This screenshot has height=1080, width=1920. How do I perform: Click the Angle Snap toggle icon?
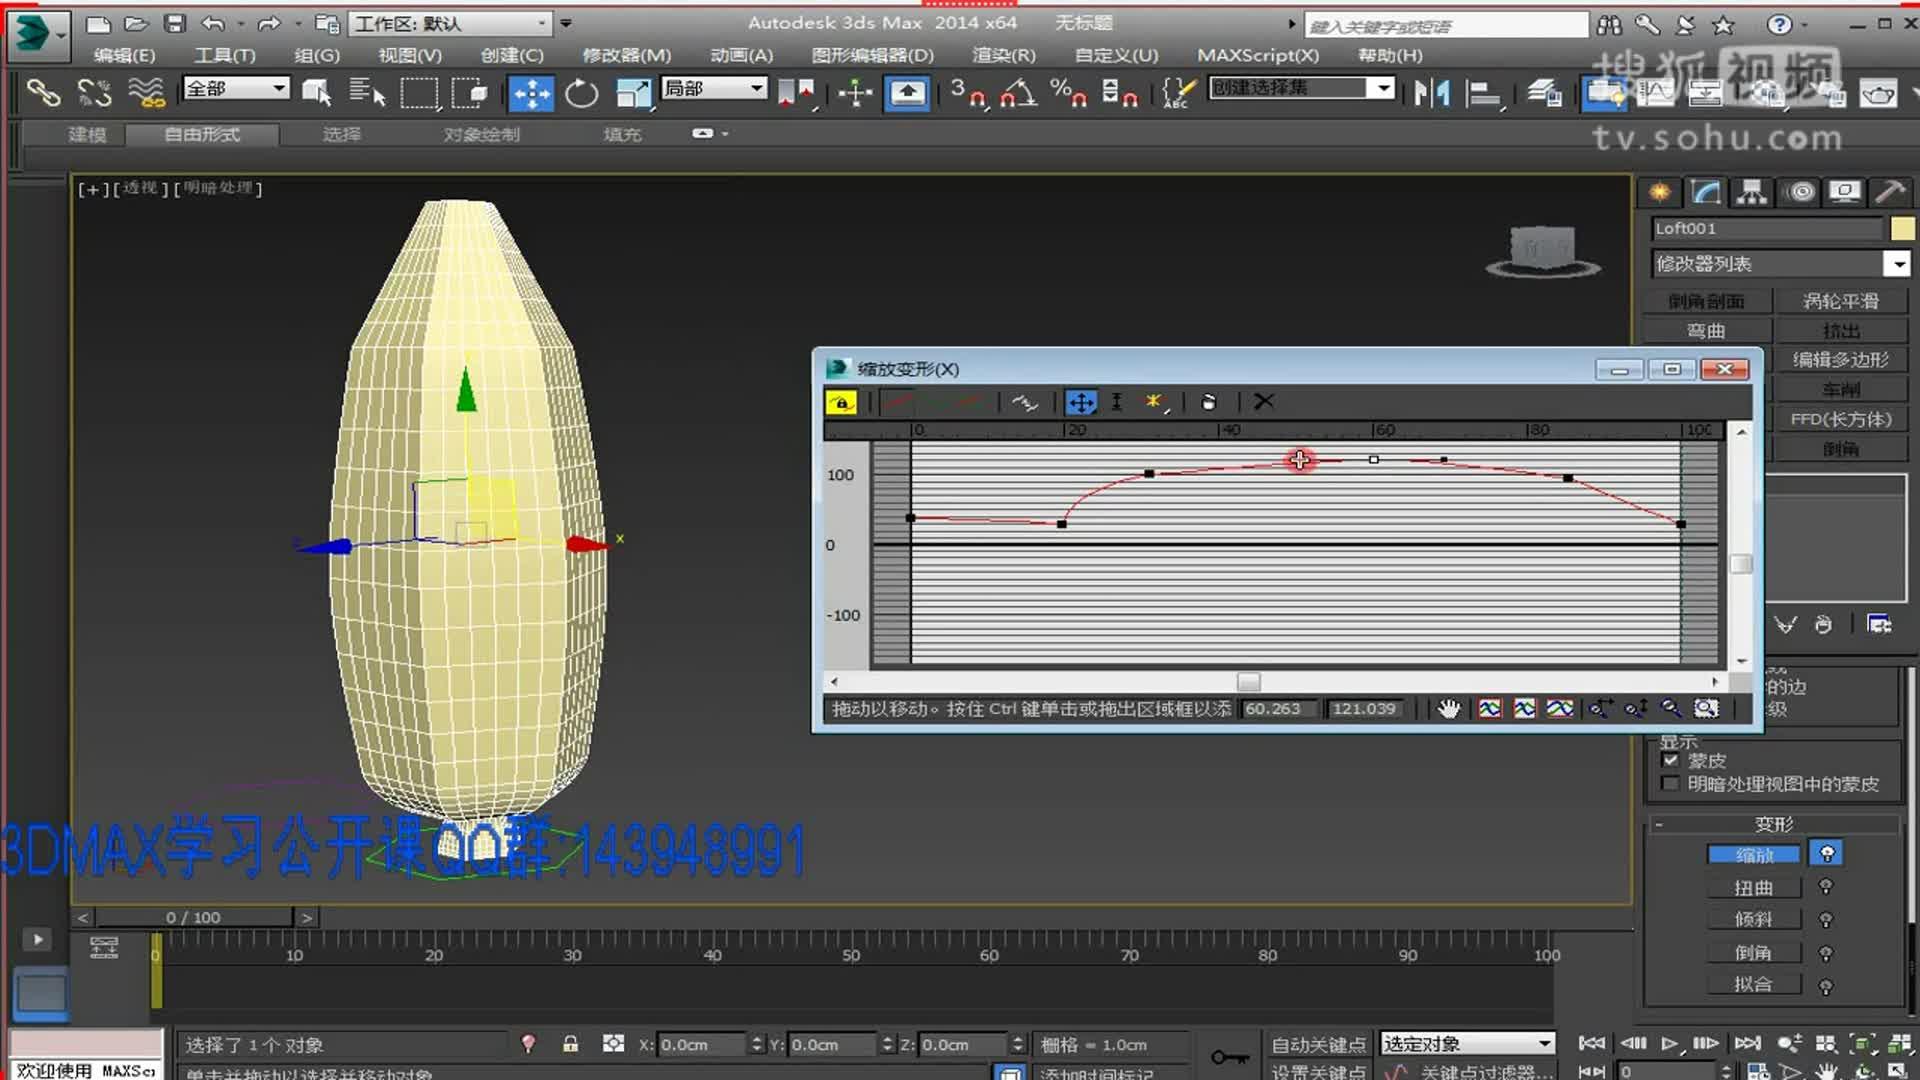point(1018,93)
